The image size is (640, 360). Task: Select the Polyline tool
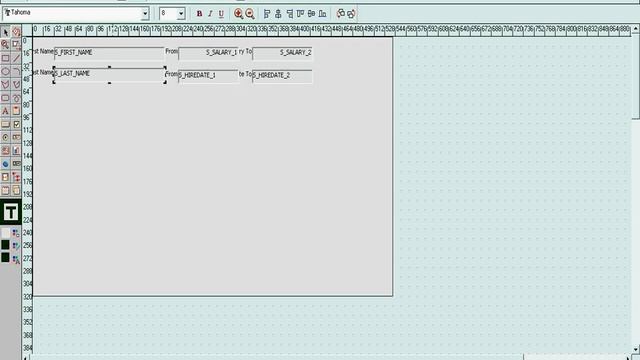click(16, 84)
